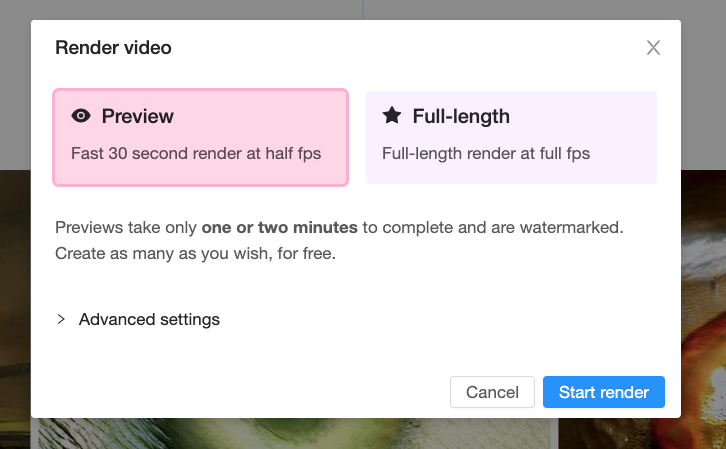726x449 pixels.
Task: Click the Preview heading text
Action: 138,116
